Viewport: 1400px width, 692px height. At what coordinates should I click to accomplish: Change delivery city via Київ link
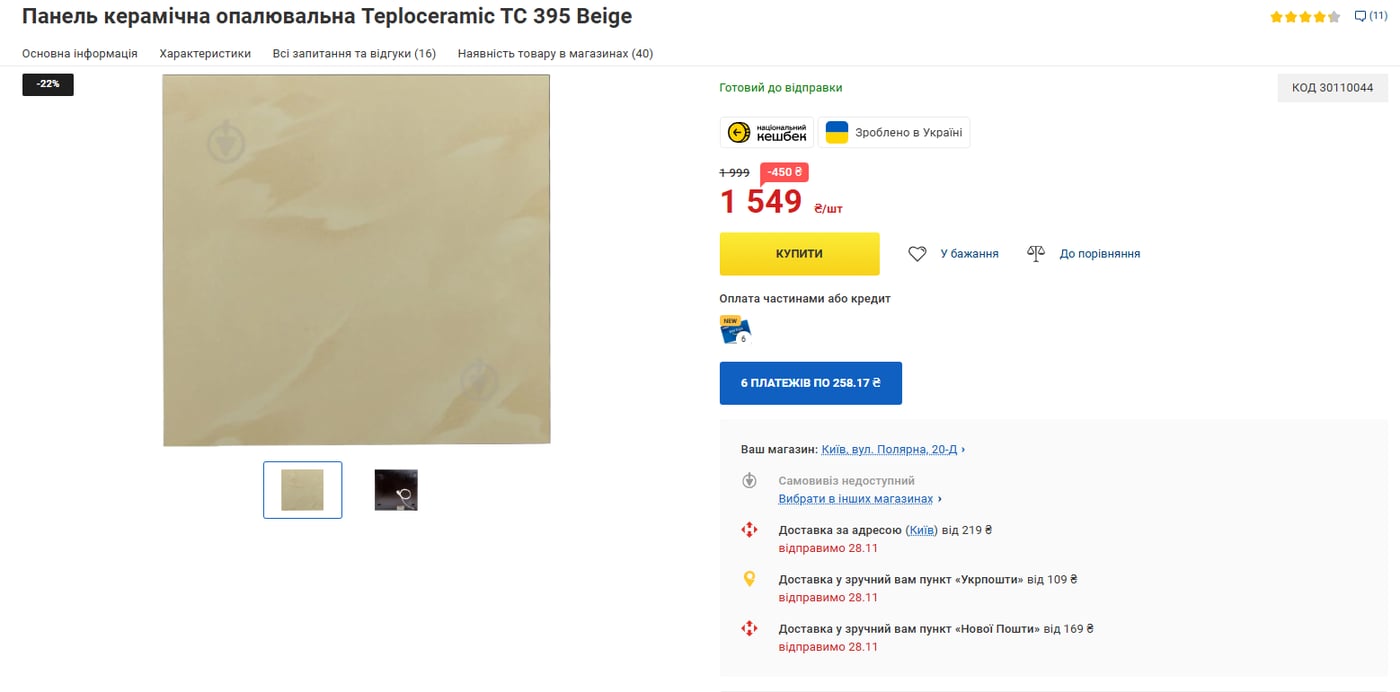[922, 530]
